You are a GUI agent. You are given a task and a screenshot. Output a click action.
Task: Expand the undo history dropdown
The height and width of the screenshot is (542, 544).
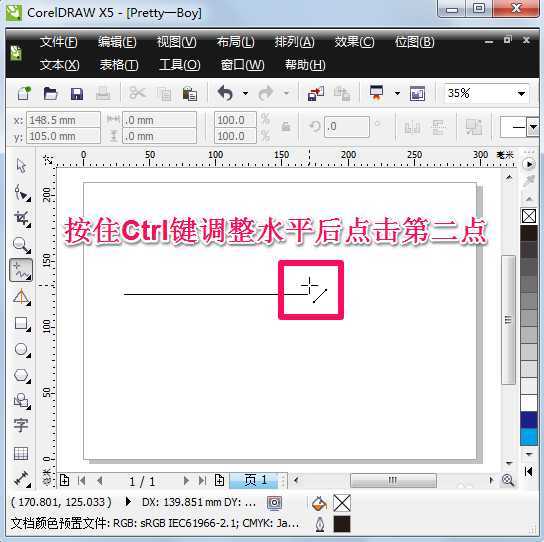click(245, 93)
